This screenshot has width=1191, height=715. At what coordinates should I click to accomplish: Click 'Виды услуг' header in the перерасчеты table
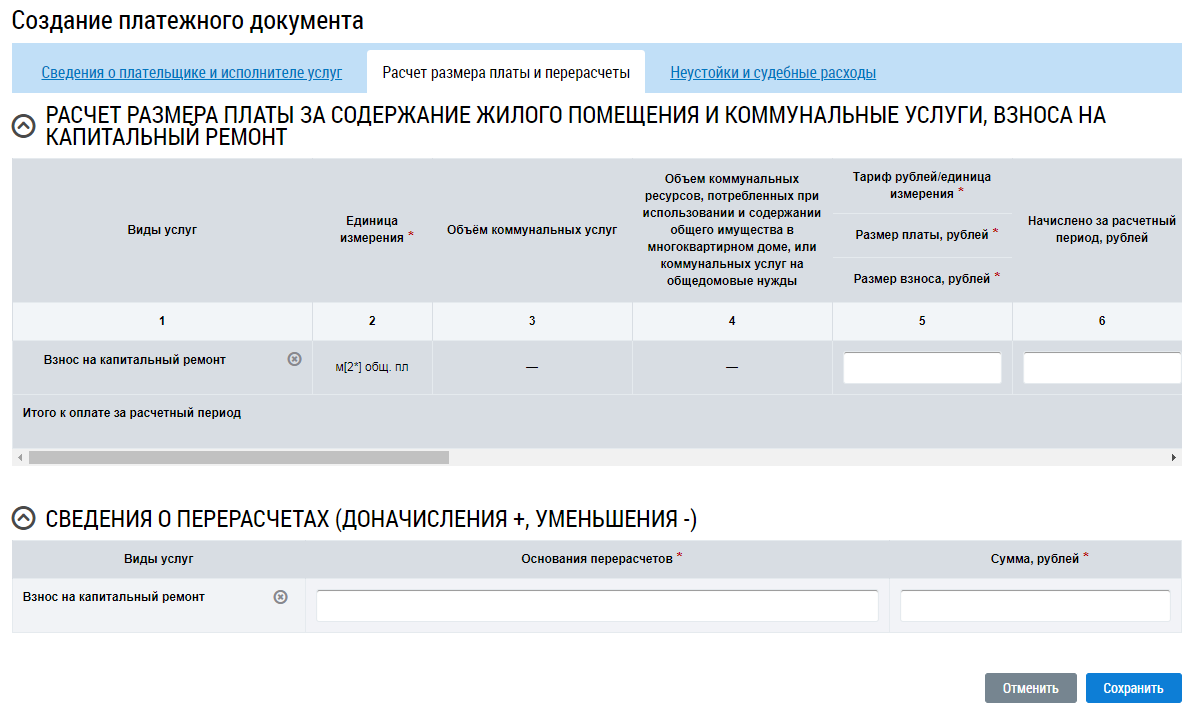(x=159, y=559)
